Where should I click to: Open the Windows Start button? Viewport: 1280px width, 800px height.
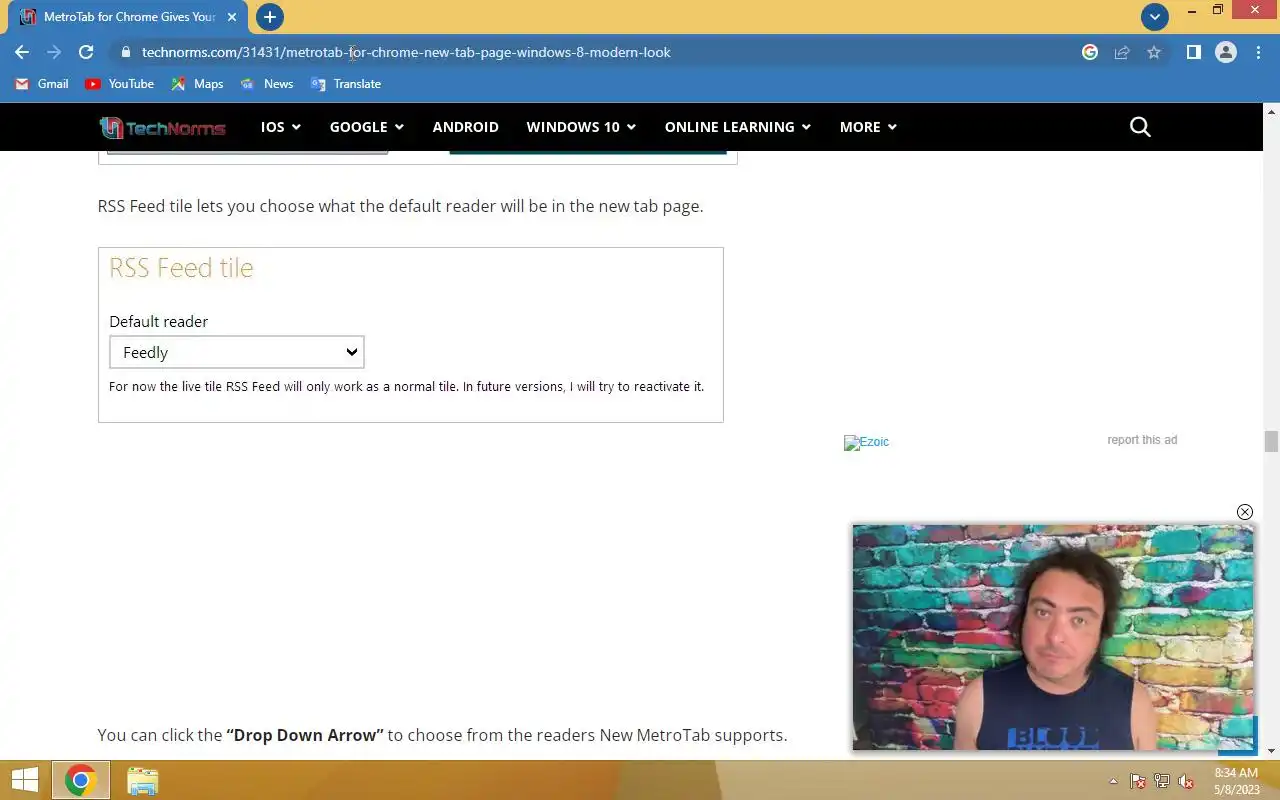point(25,781)
